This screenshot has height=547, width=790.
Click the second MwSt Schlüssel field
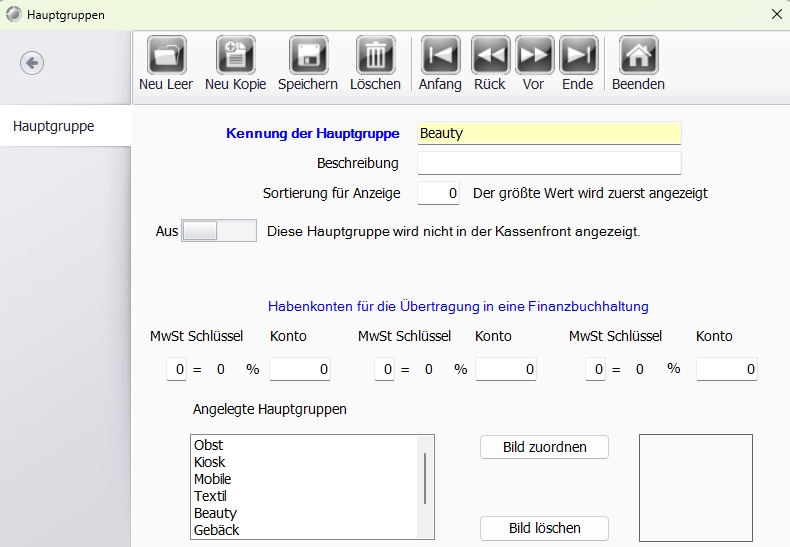pyautogui.click(x=384, y=369)
